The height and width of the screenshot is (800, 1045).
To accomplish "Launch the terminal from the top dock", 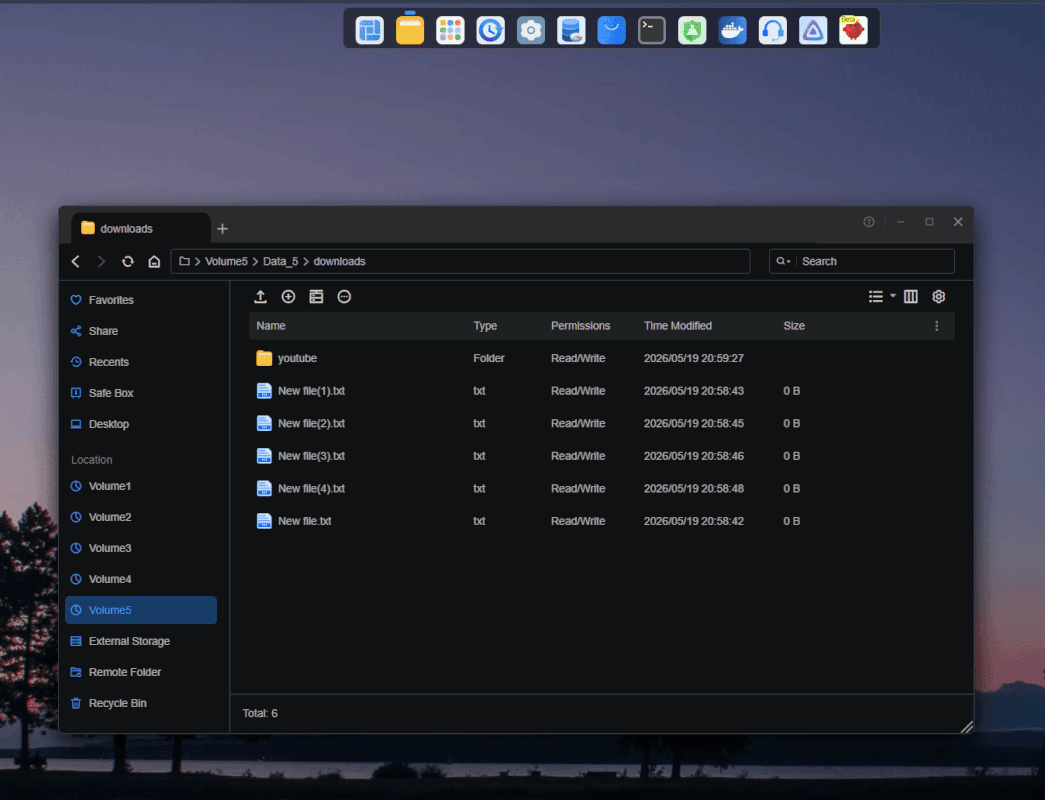I will [652, 30].
